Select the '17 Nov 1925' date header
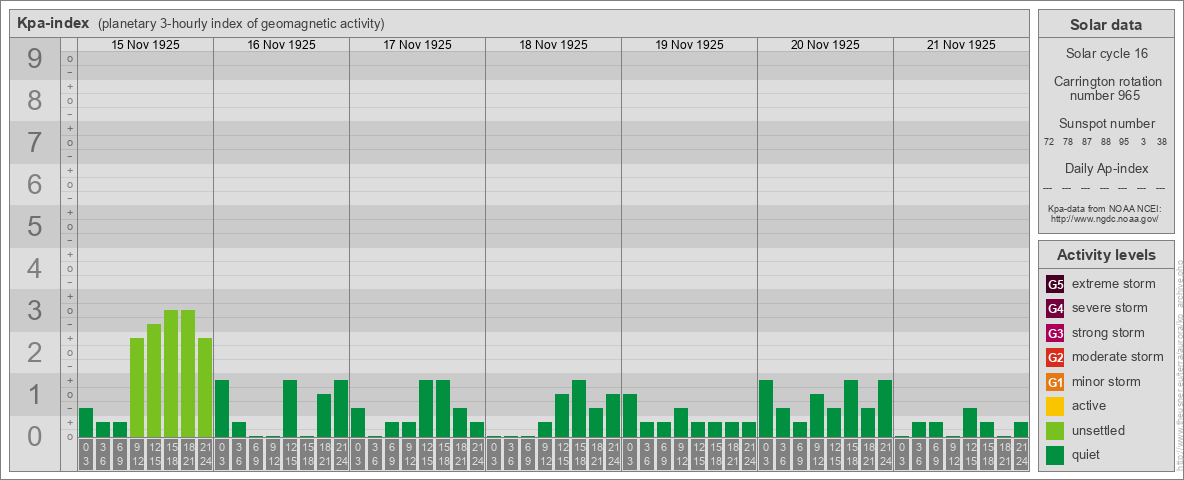The height and width of the screenshot is (480, 1184). (x=418, y=45)
